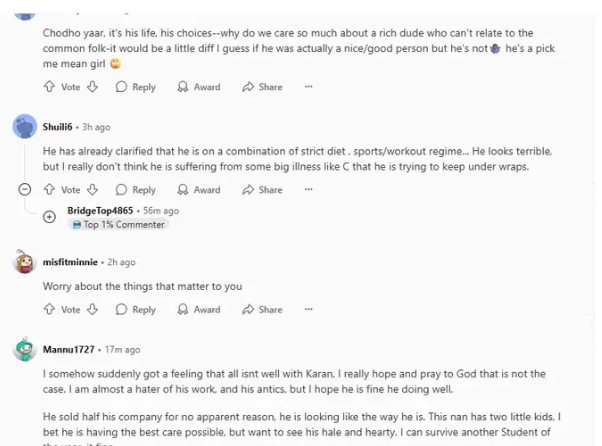Downvote Shuili6's strict diet comment

[x=92, y=189]
